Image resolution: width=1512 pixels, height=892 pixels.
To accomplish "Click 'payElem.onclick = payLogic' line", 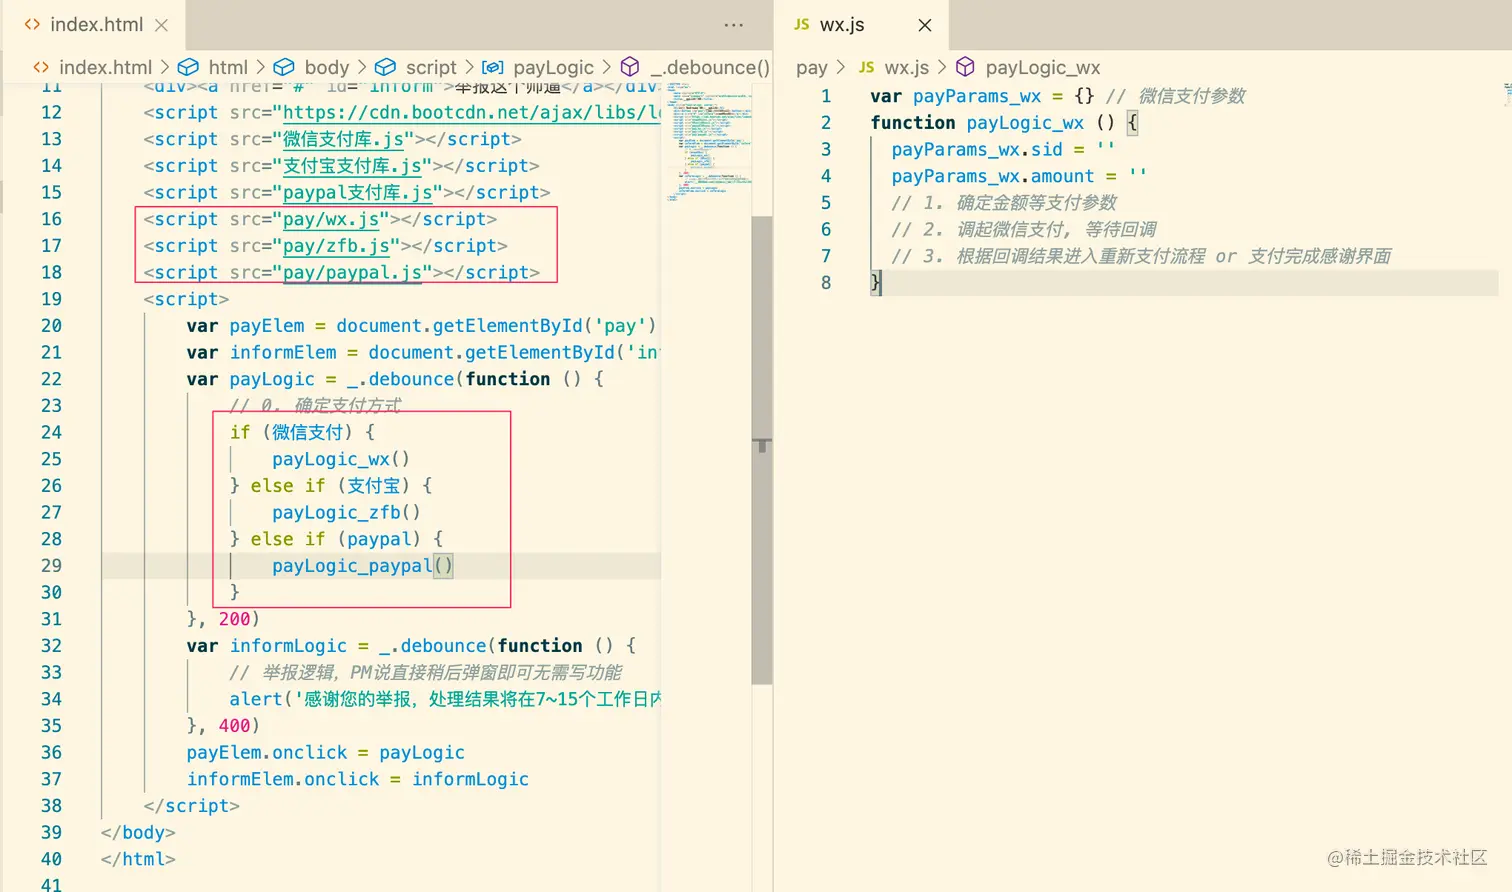I will [325, 752].
